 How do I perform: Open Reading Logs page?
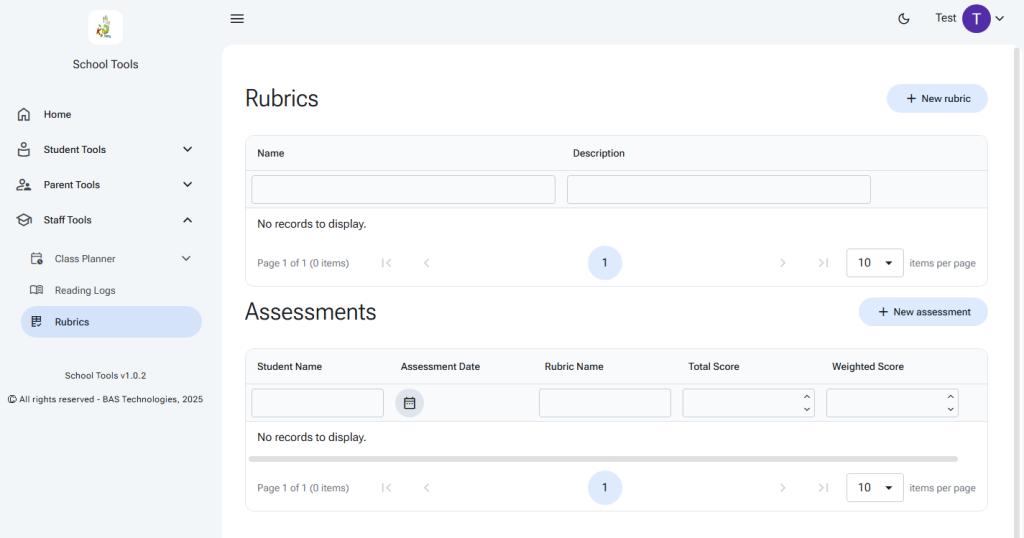coord(85,291)
